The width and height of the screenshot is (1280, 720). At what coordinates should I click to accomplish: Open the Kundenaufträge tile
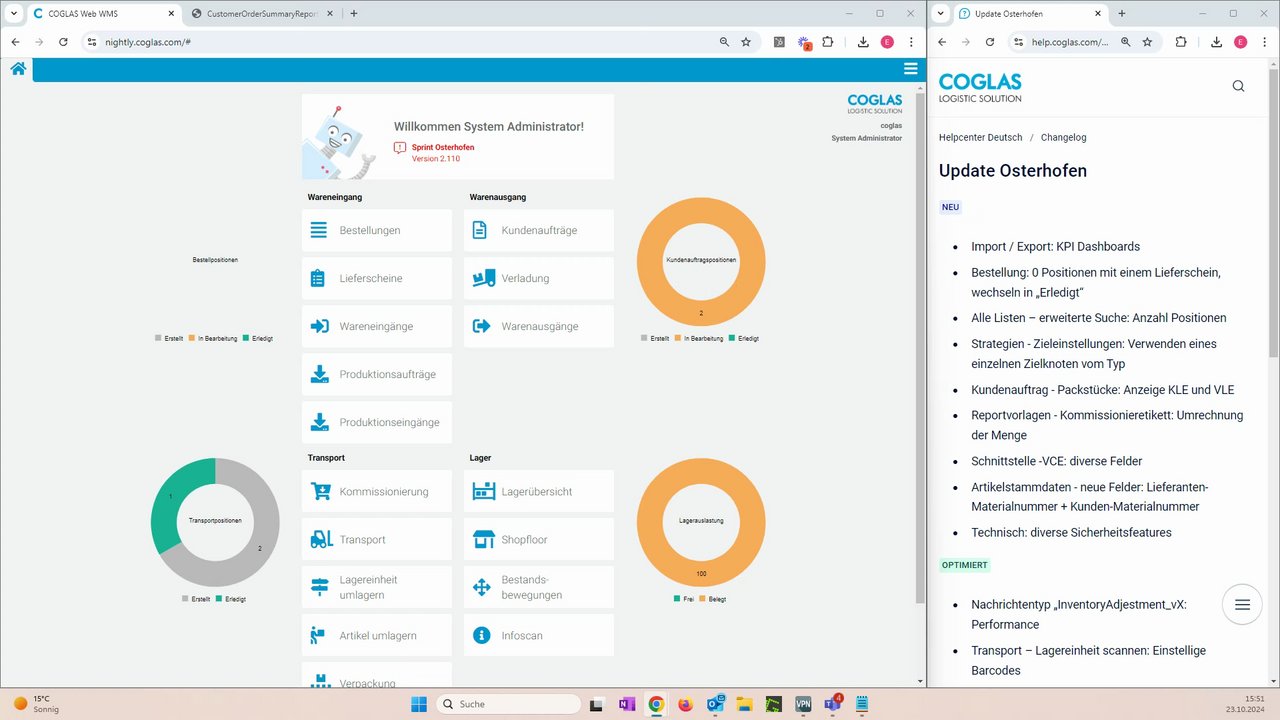[x=539, y=230]
